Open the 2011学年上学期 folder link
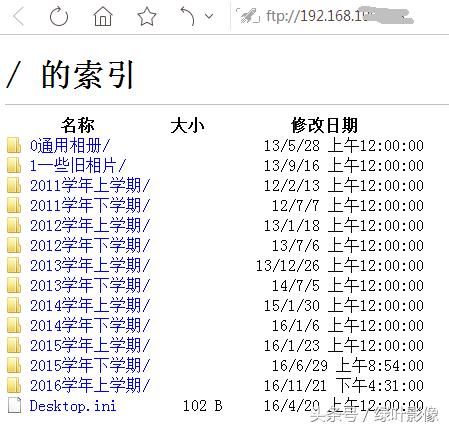 (90, 186)
